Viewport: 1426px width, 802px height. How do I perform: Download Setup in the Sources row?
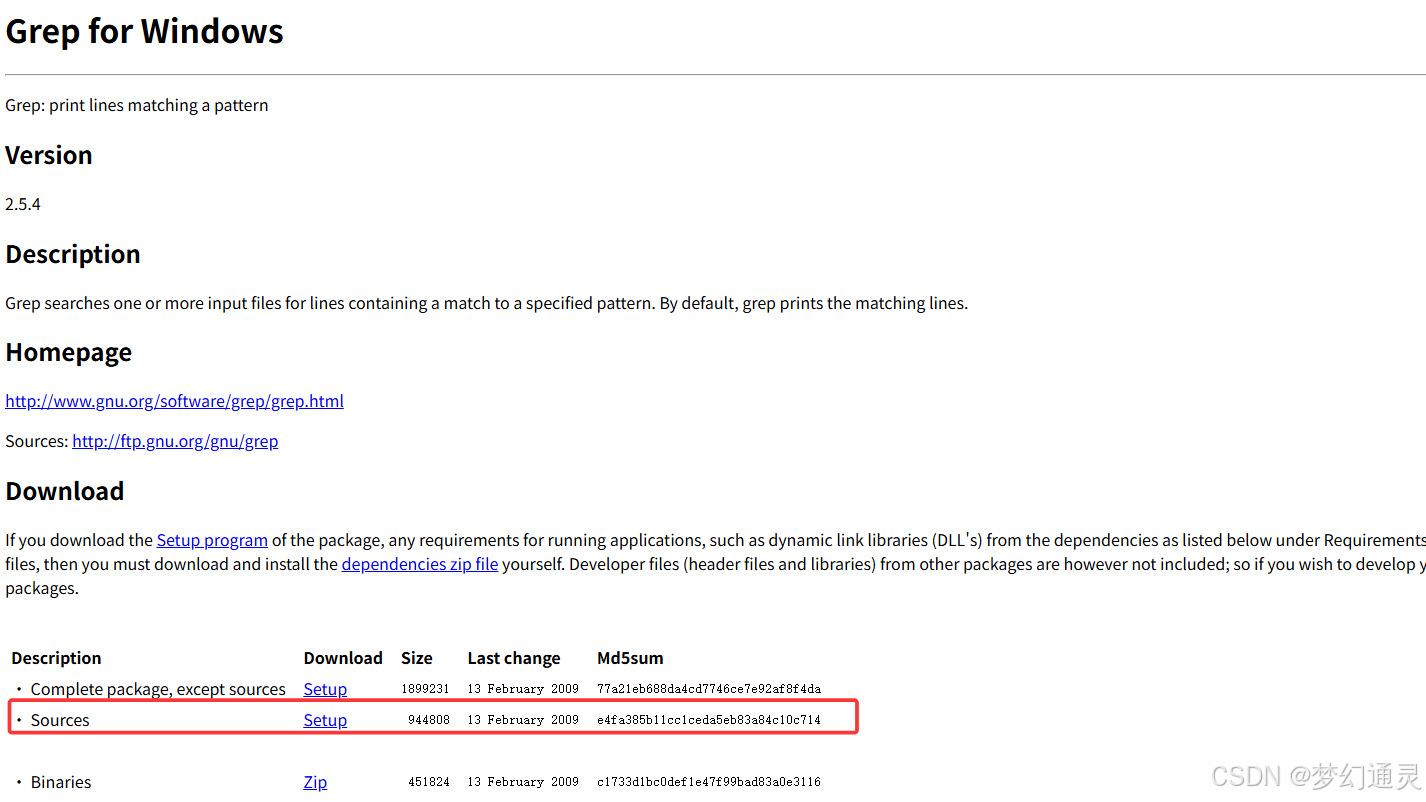click(325, 720)
